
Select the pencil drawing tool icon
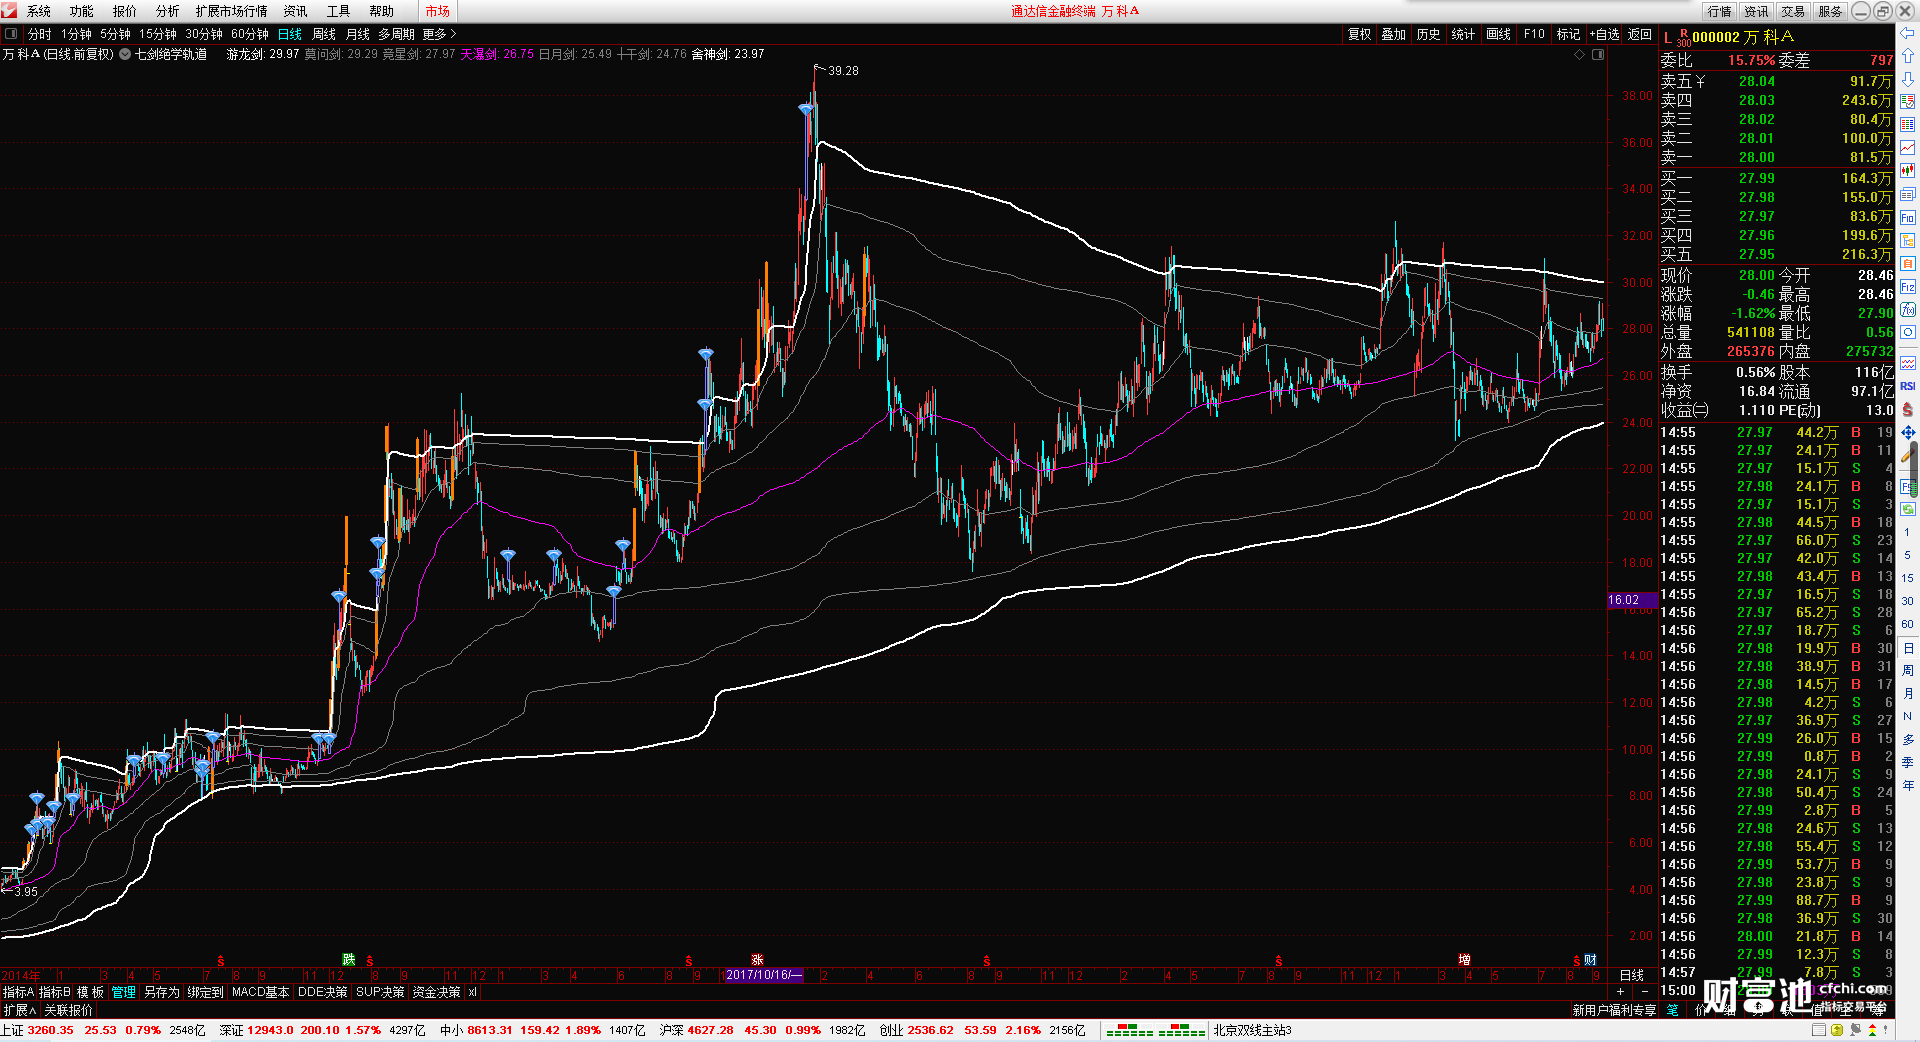coord(1907,455)
